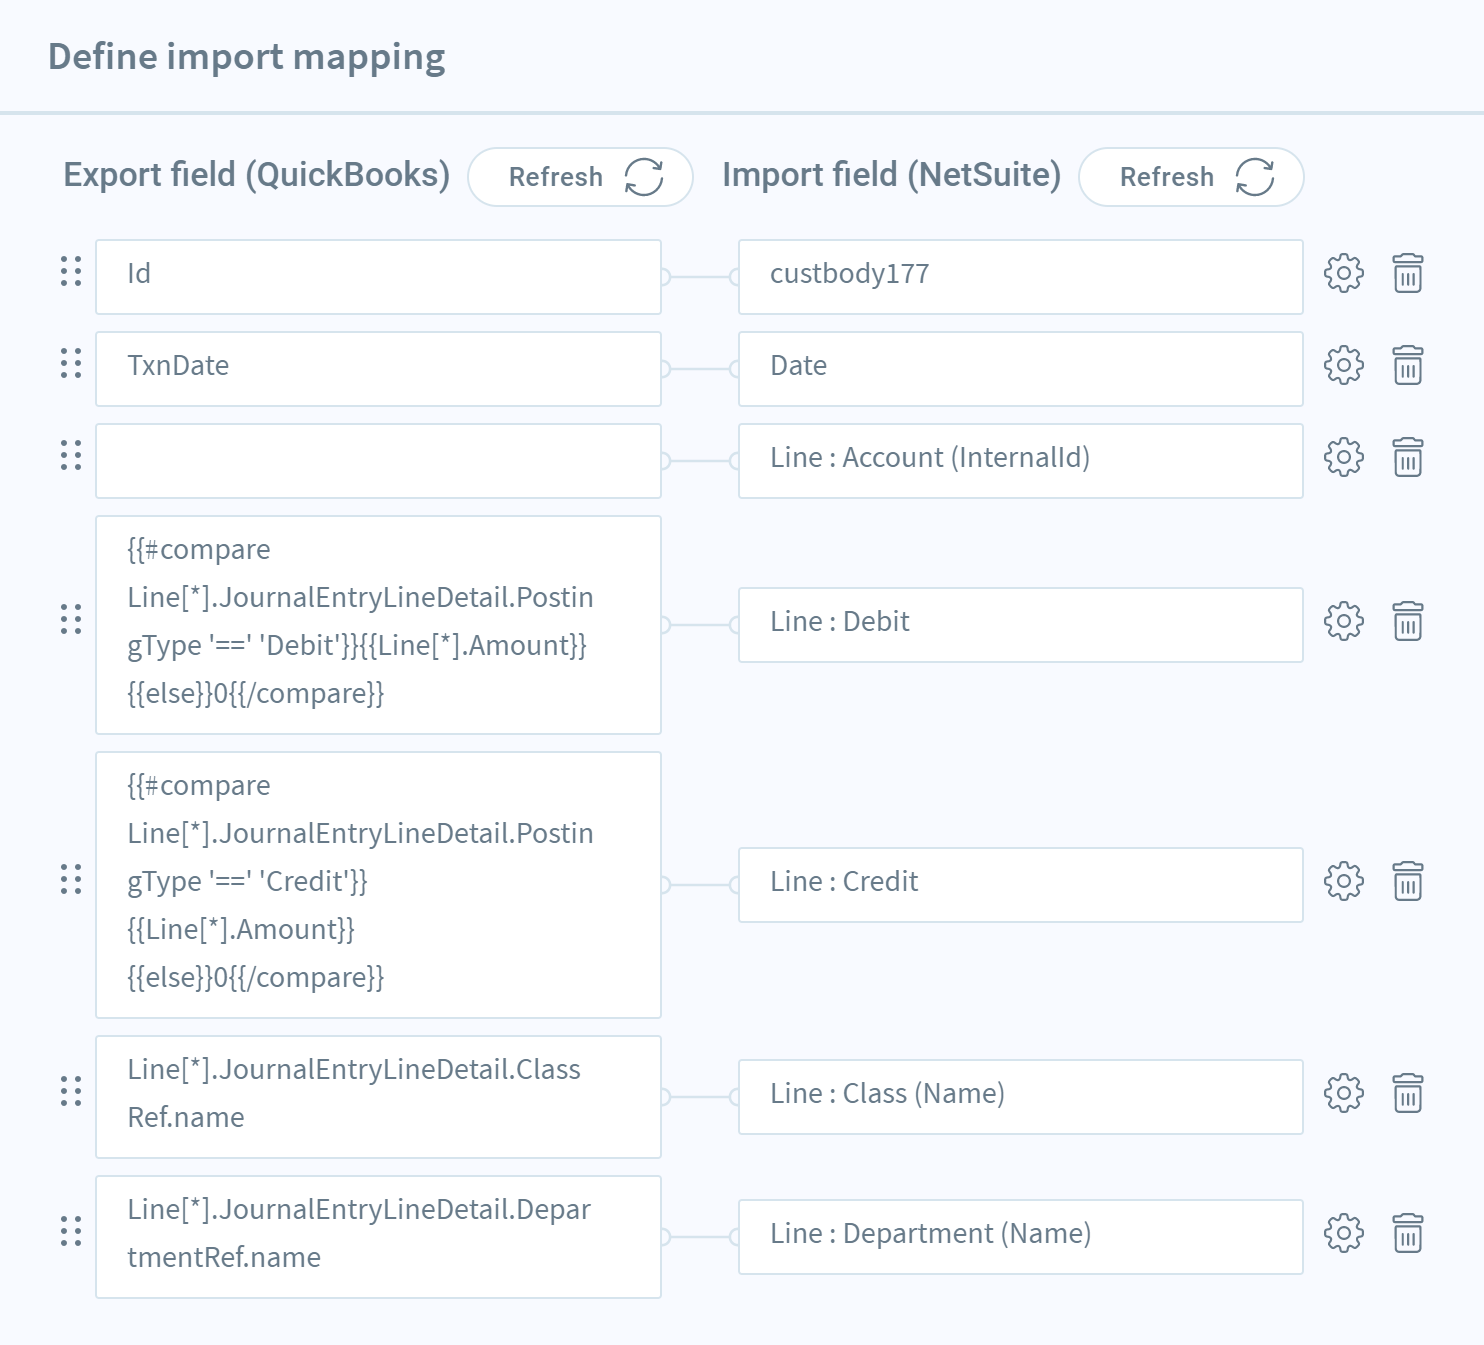Open settings gear for custbody177 mapping
Image resolution: width=1484 pixels, height=1345 pixels.
coord(1343,273)
